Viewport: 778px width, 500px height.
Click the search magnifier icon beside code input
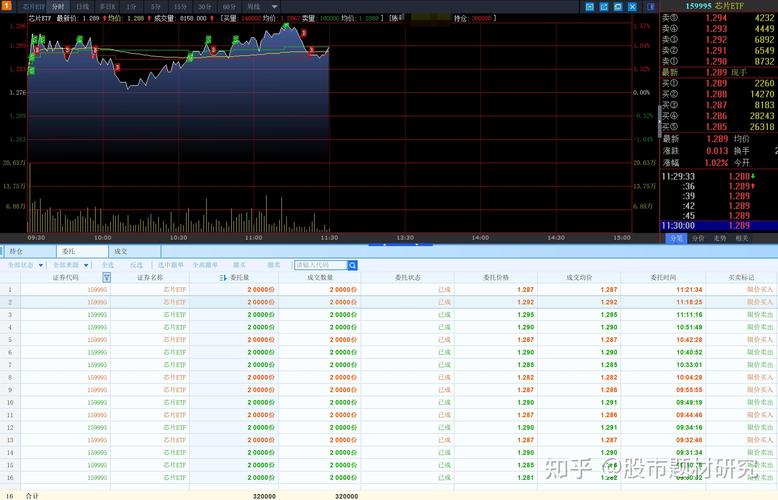[x=351, y=265]
